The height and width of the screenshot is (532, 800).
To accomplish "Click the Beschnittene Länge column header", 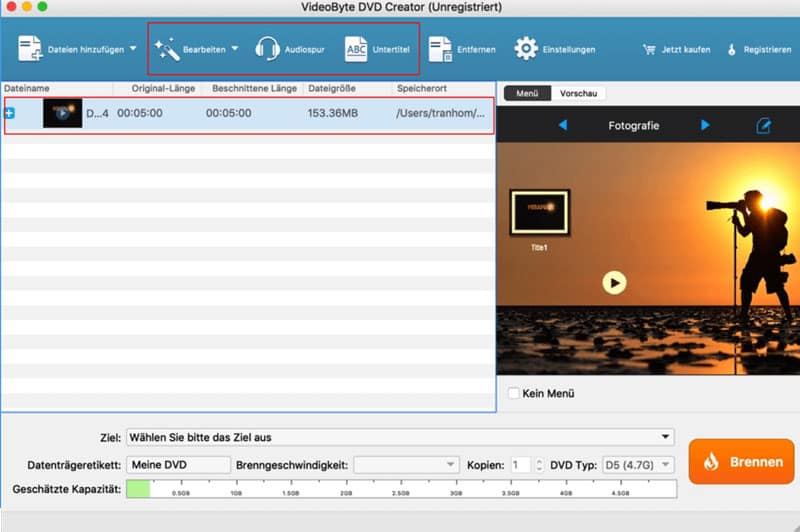I will (255, 88).
